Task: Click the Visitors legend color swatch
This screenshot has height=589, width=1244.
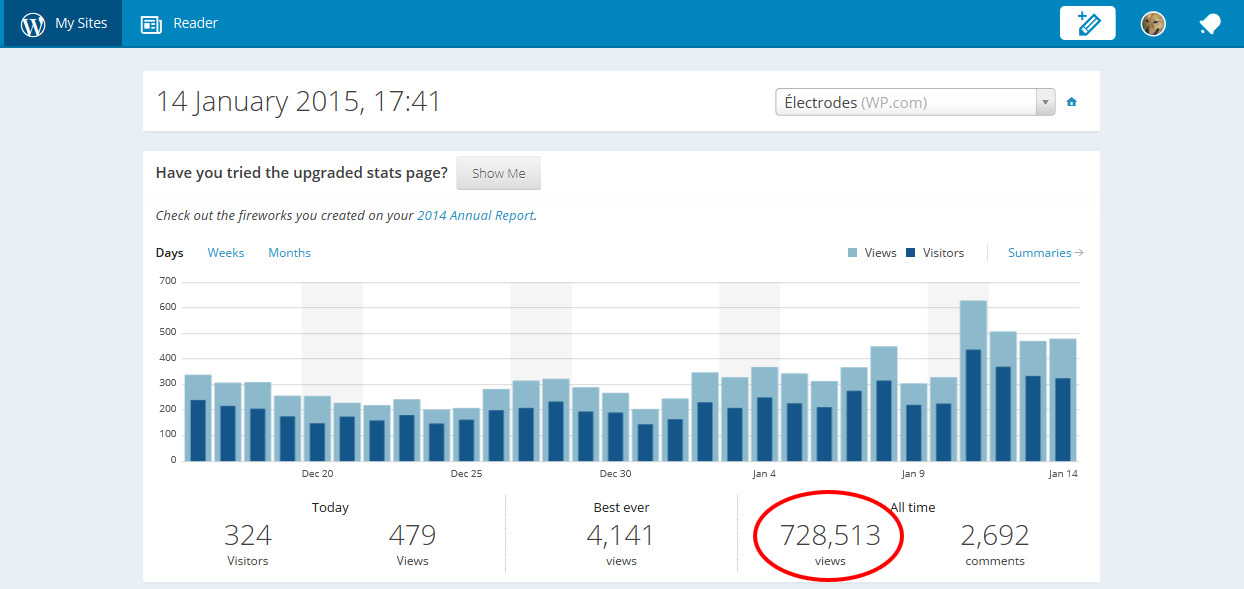Action: (x=911, y=253)
